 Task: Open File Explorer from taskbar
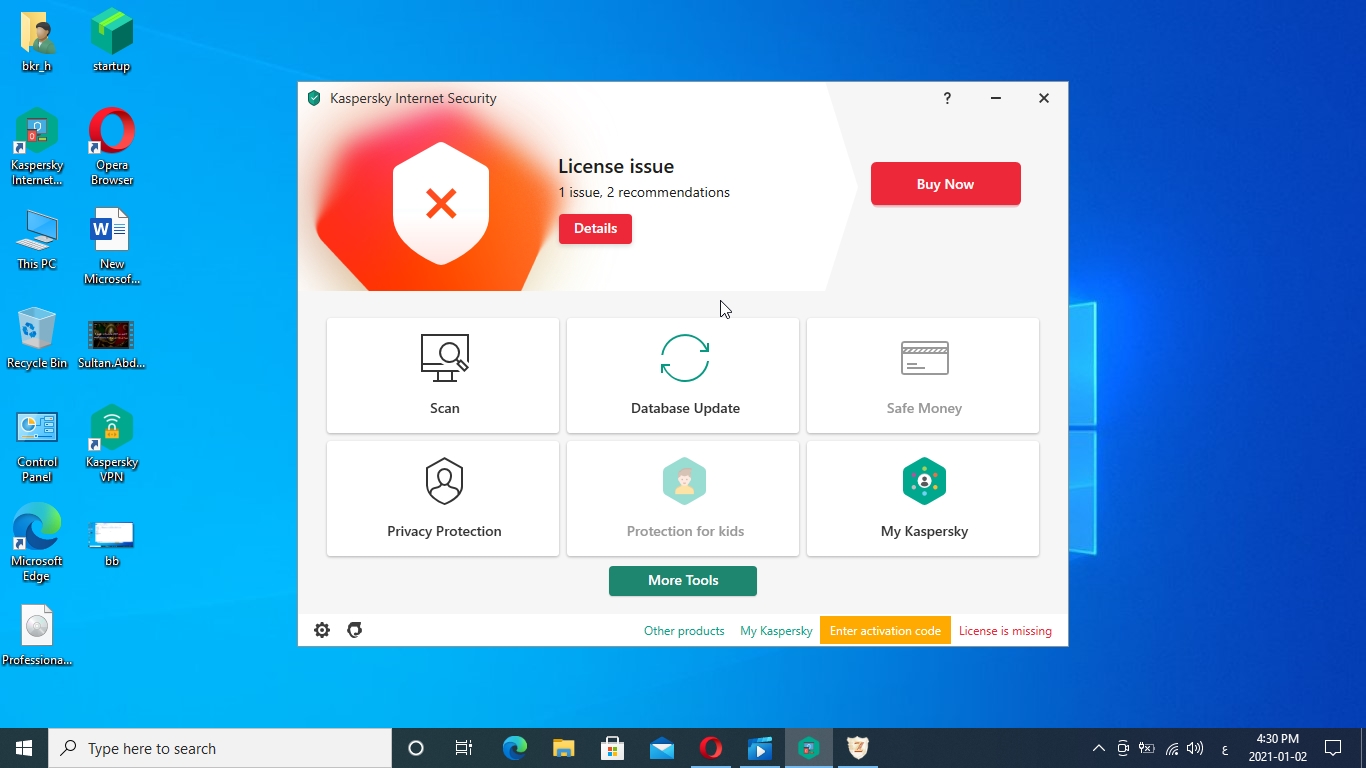(563, 748)
